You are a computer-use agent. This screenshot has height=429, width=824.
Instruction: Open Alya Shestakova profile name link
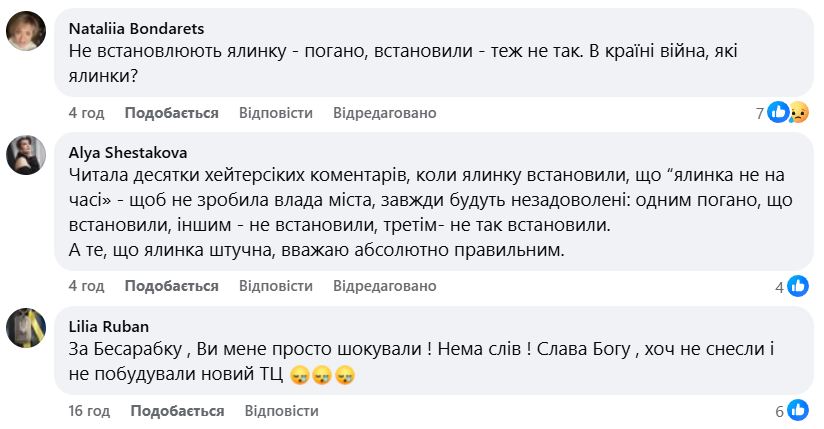click(x=128, y=153)
